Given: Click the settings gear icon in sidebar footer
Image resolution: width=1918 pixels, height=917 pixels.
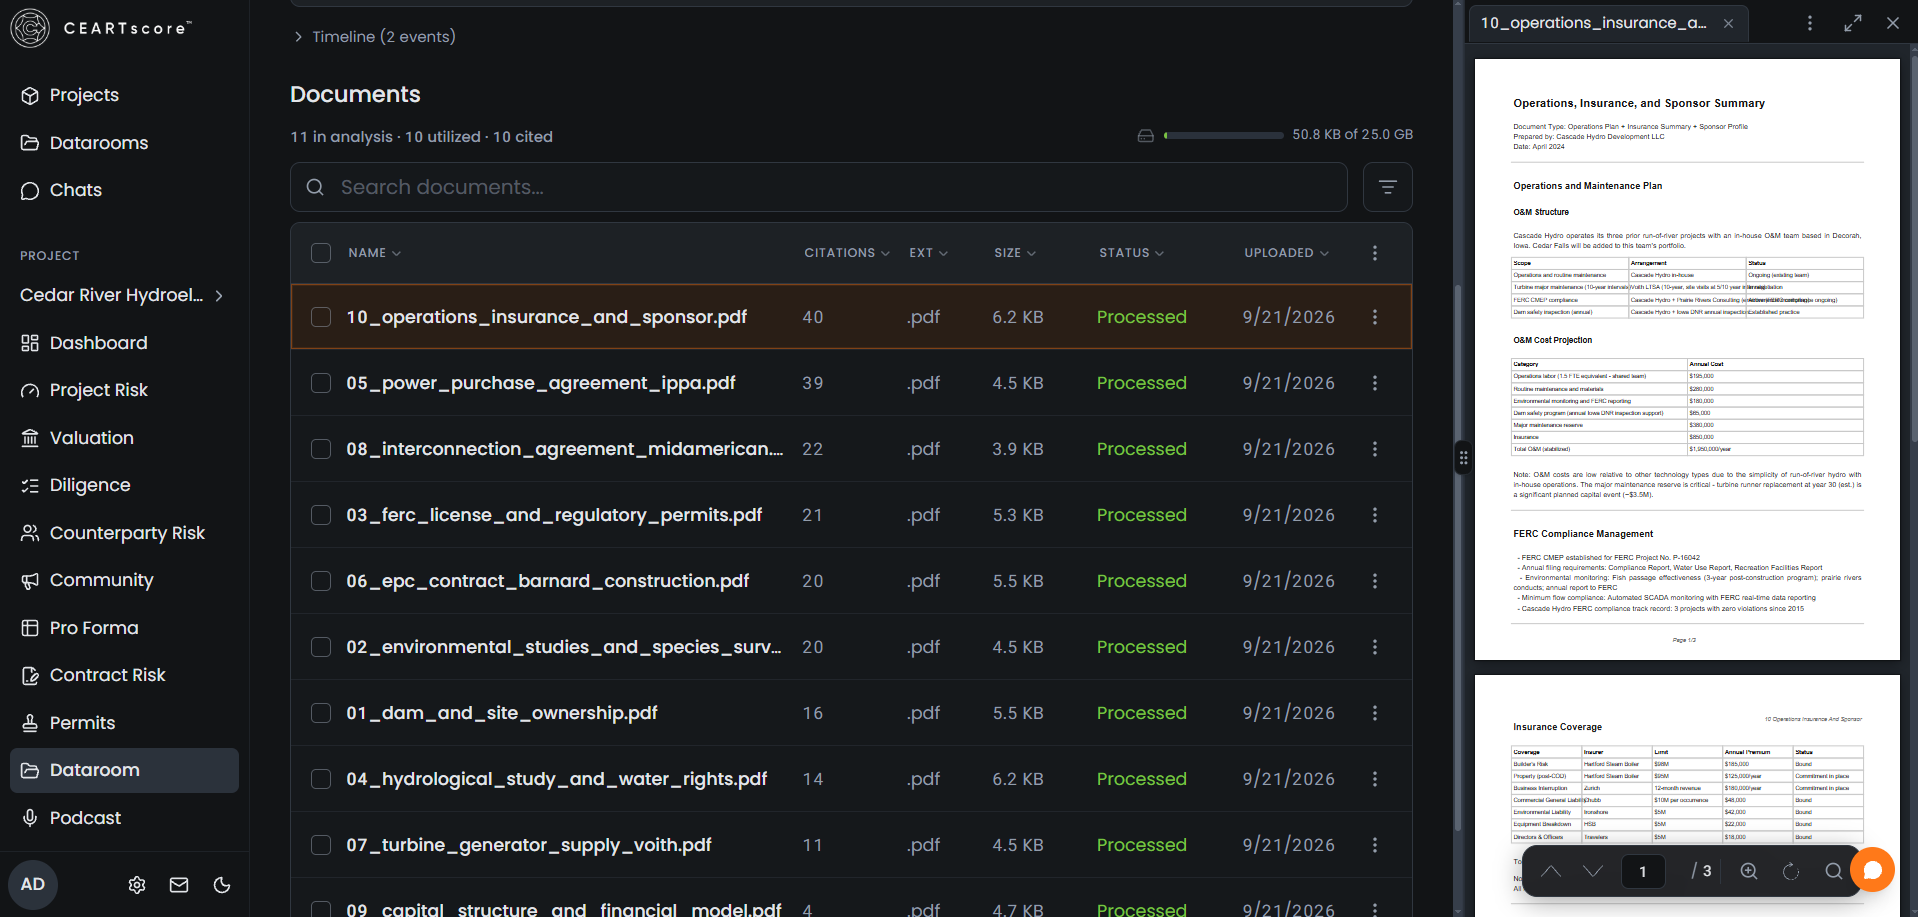Looking at the screenshot, I should (137, 885).
